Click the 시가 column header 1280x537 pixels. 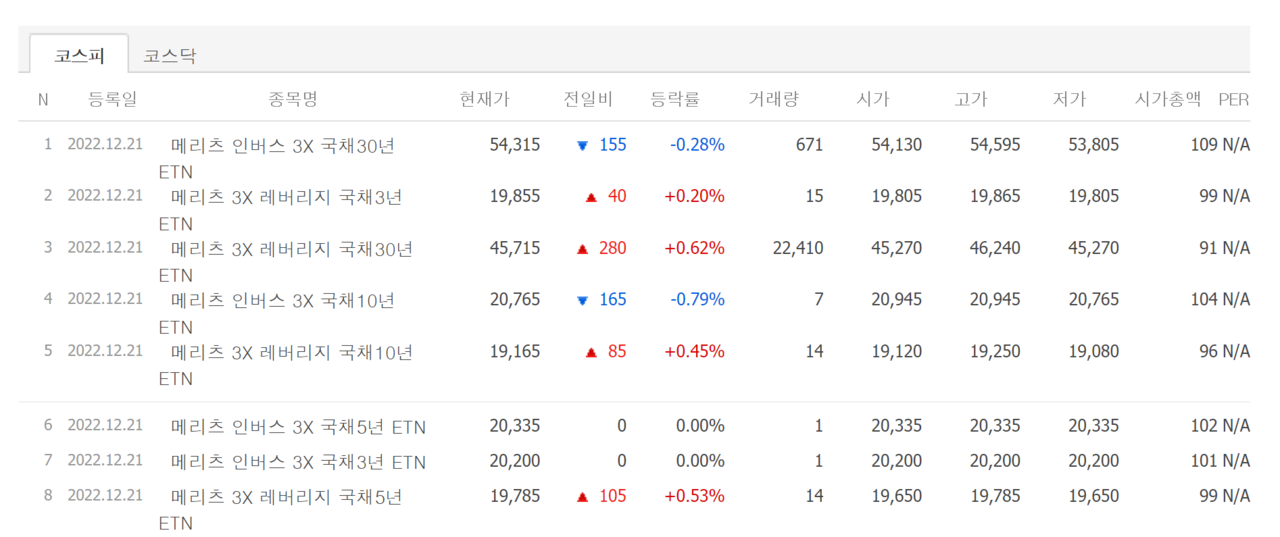pyautogui.click(x=873, y=100)
